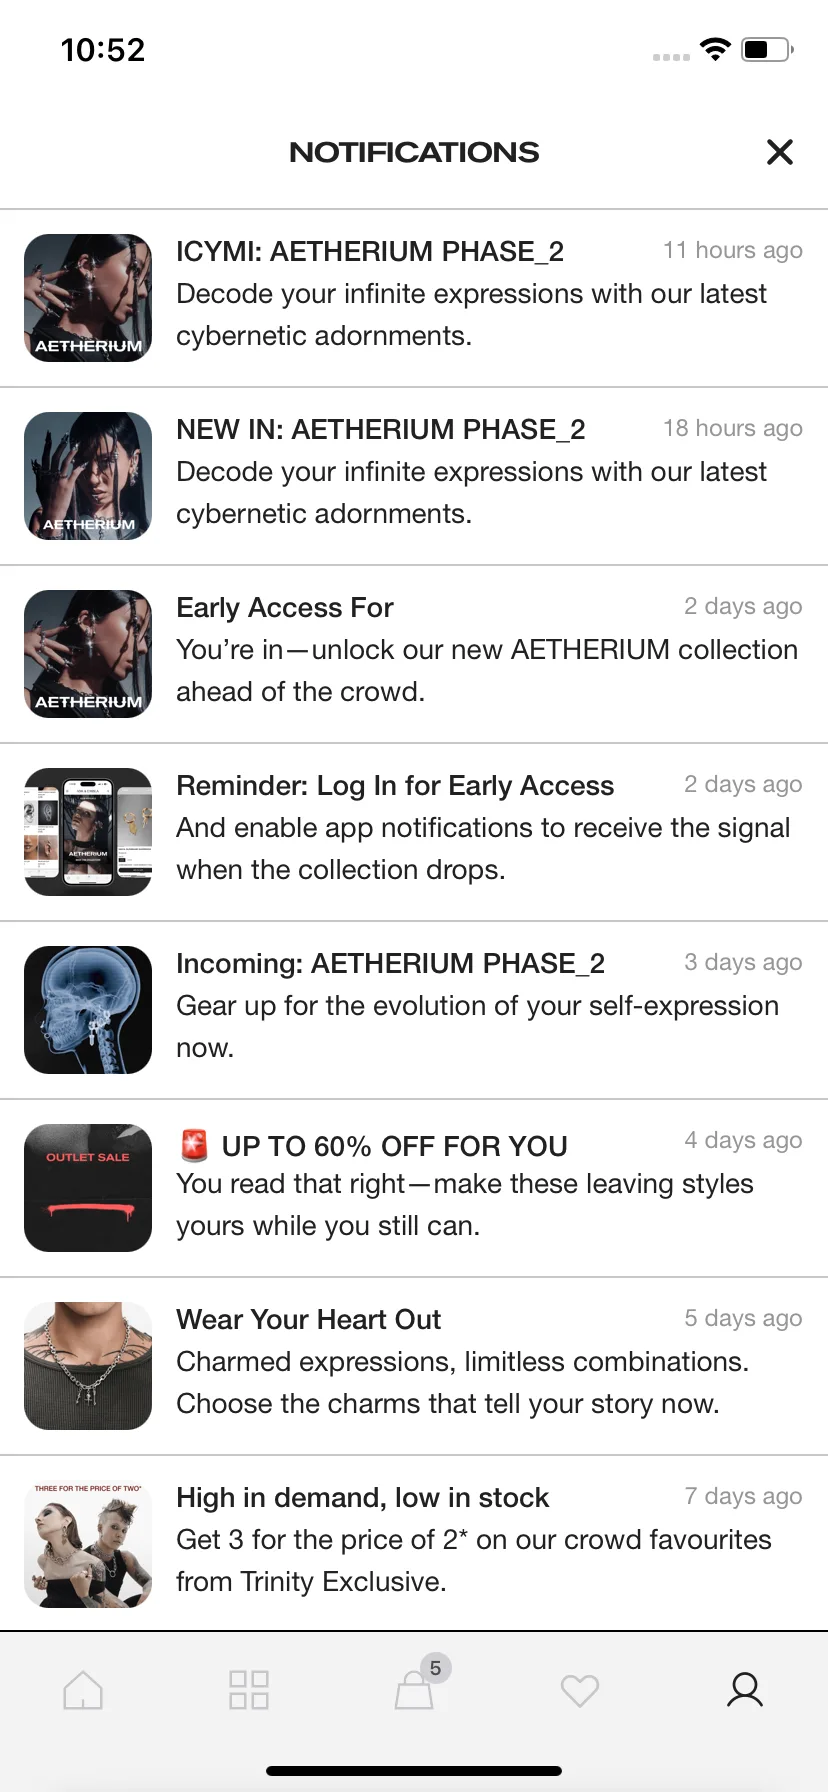Viewport: 828px width, 1792px height.
Task: Open Wear Your Heart Out notification
Action: (x=470, y=1362)
